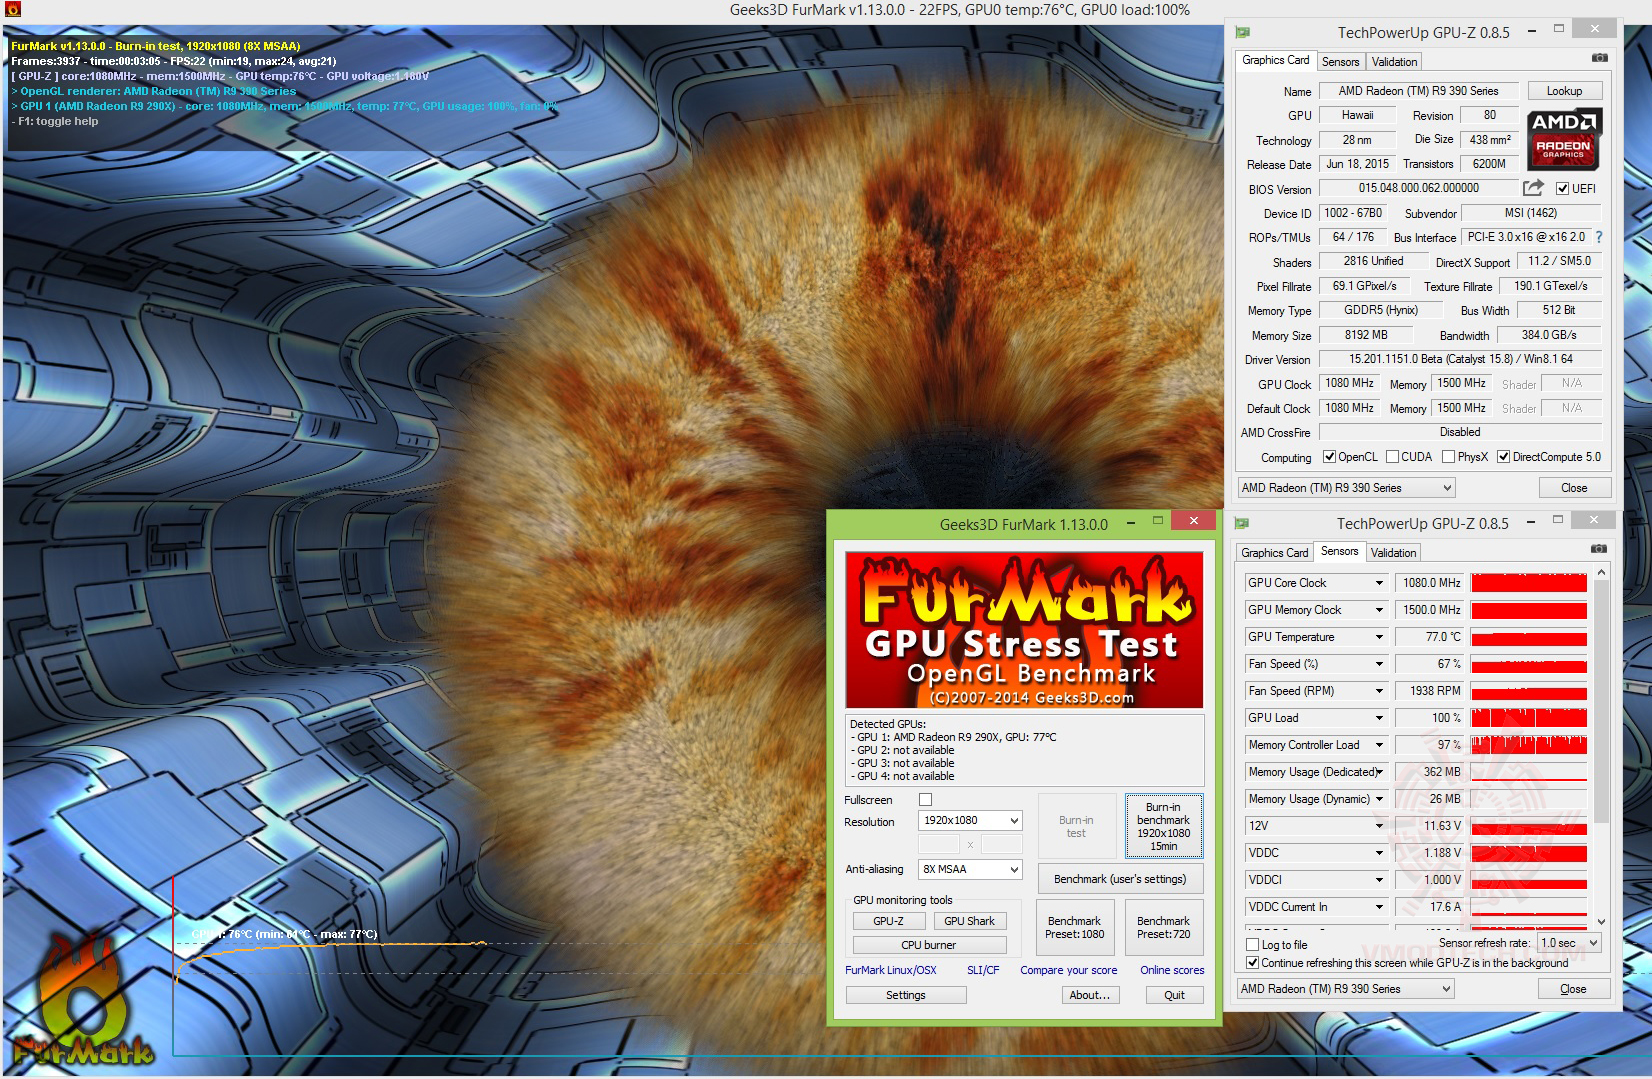1652x1079 pixels.
Task: Toggle the UEFI checkbox
Action: tap(1562, 189)
